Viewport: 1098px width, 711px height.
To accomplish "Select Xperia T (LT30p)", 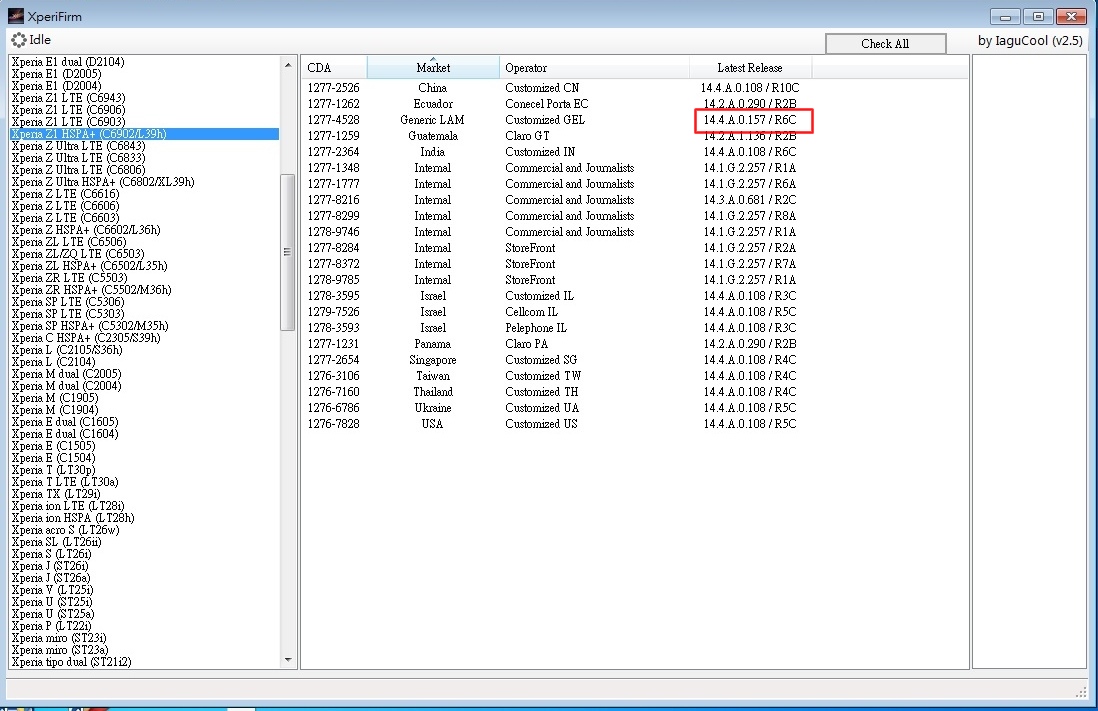I will tap(53, 469).
